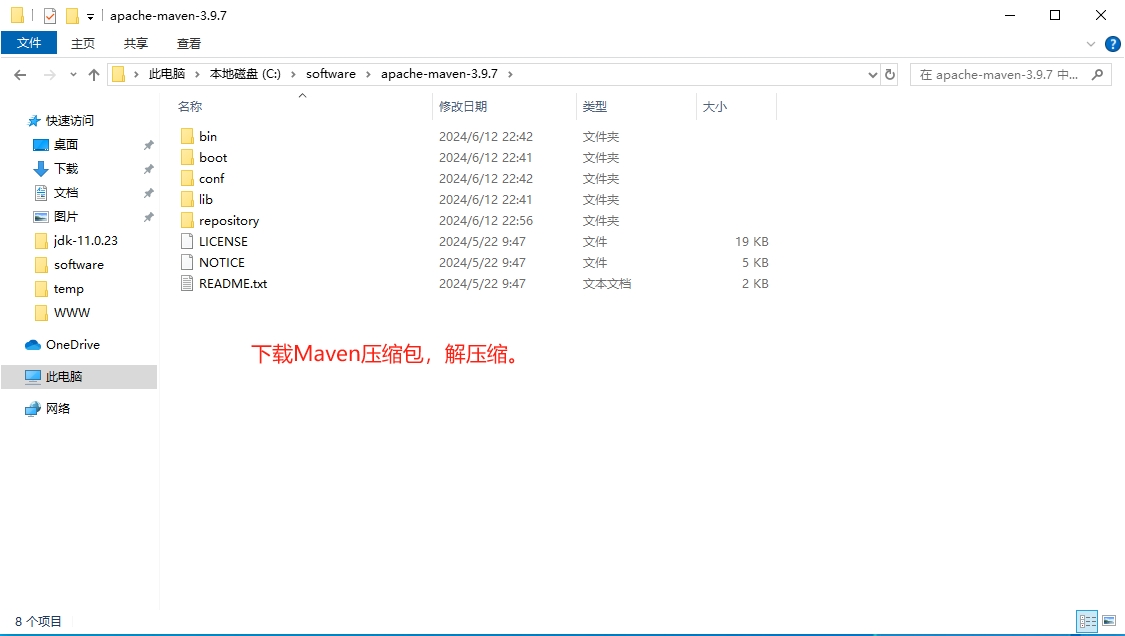The image size is (1125, 636).
Task: Select the NOTICE file icon
Action: (187, 262)
